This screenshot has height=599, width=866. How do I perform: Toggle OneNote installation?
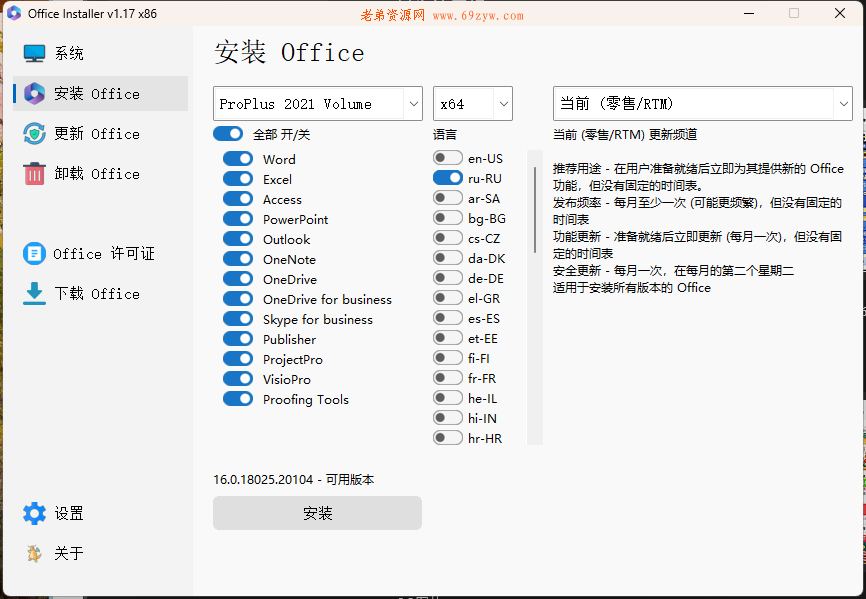(x=238, y=258)
